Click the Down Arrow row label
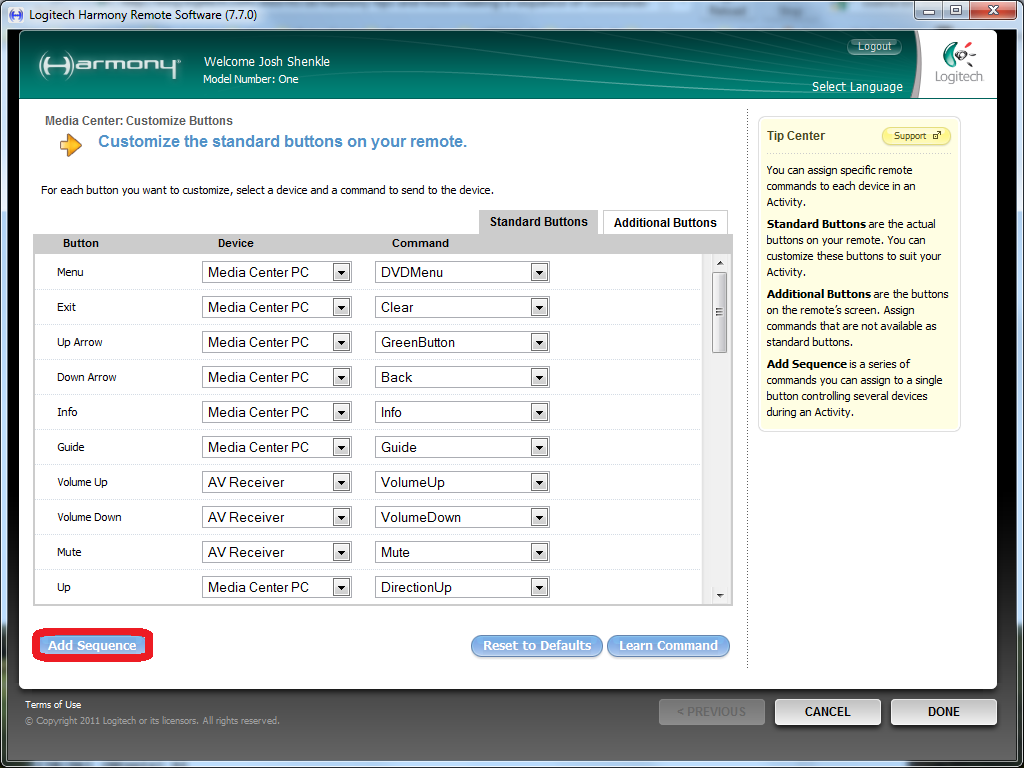 click(87, 377)
